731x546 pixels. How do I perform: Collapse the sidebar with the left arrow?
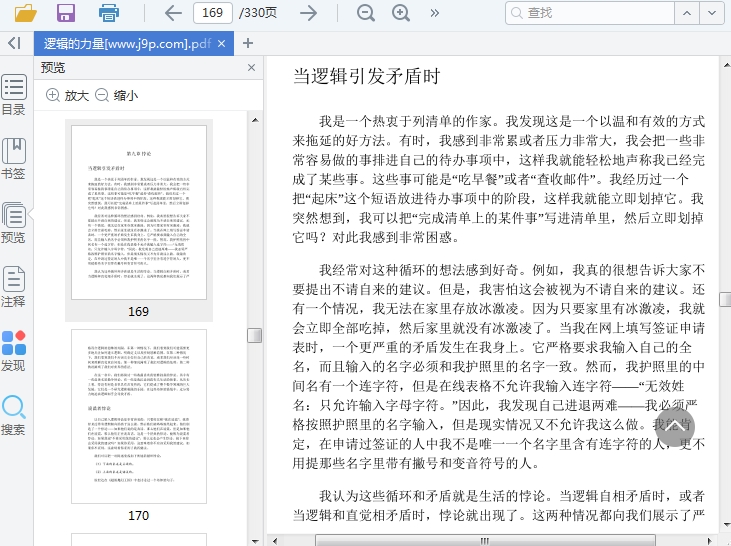point(14,43)
